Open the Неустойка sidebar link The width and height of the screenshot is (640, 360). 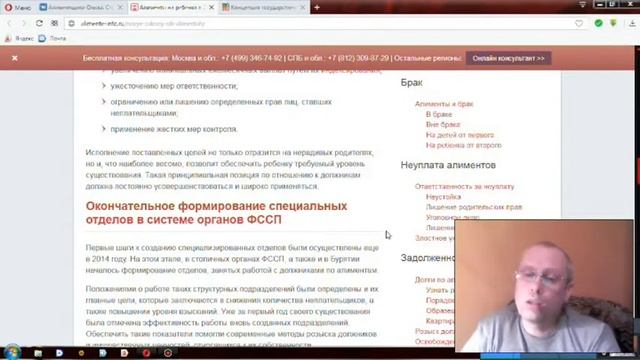(x=443, y=197)
